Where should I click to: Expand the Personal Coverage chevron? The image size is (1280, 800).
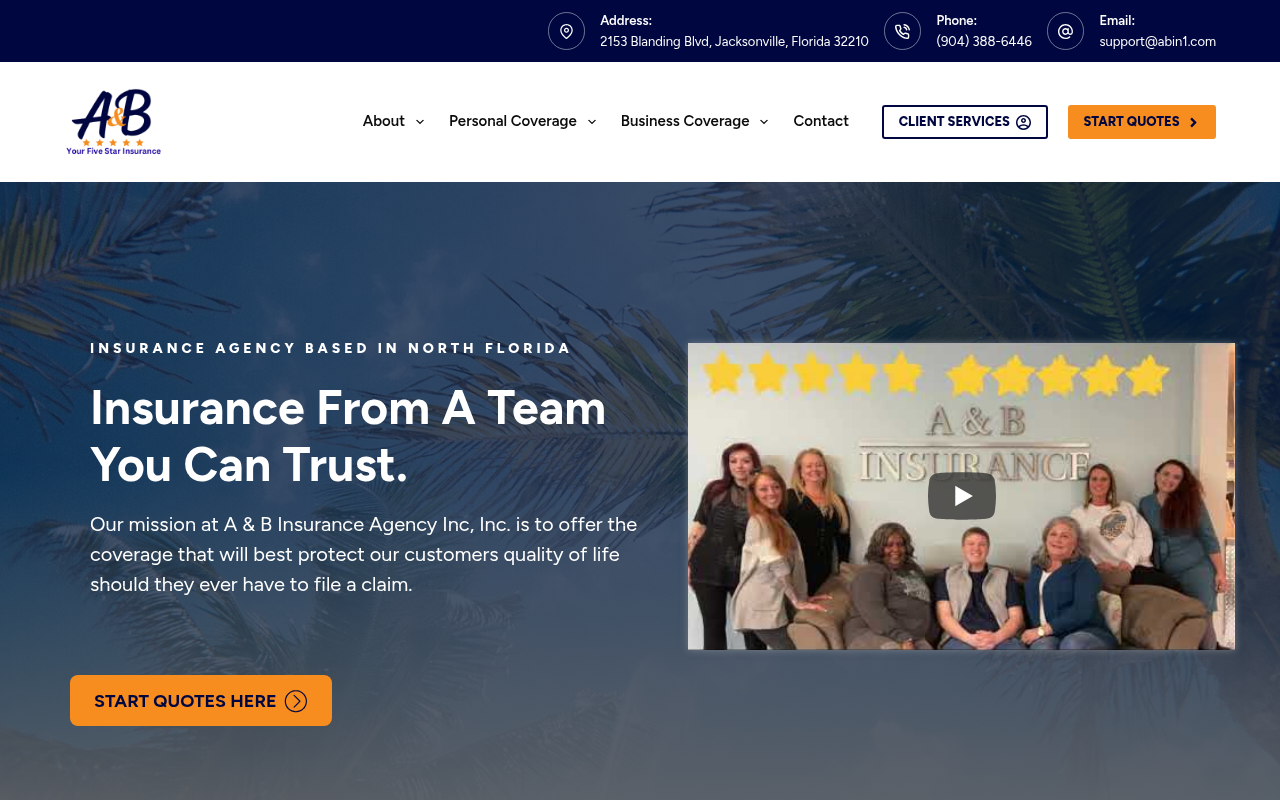click(591, 122)
